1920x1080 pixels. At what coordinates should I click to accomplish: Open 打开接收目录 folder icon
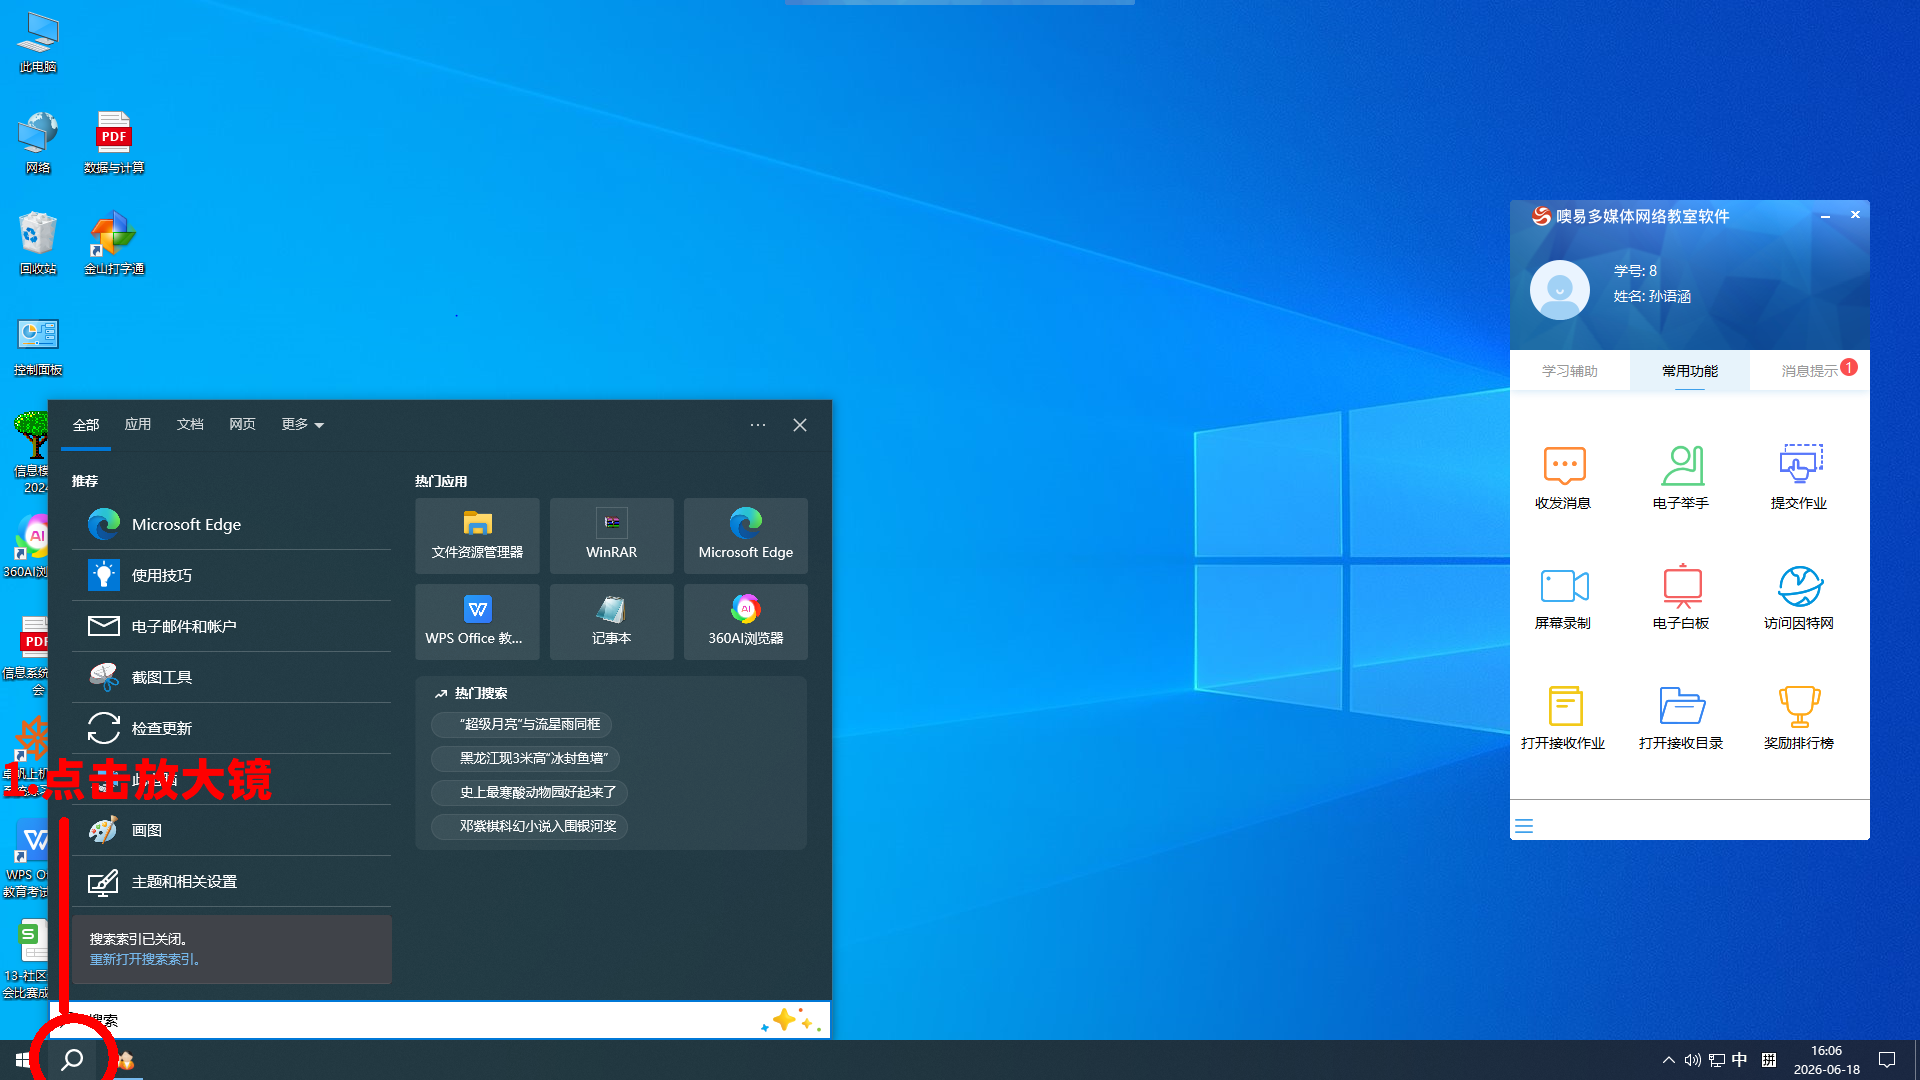pyautogui.click(x=1681, y=717)
